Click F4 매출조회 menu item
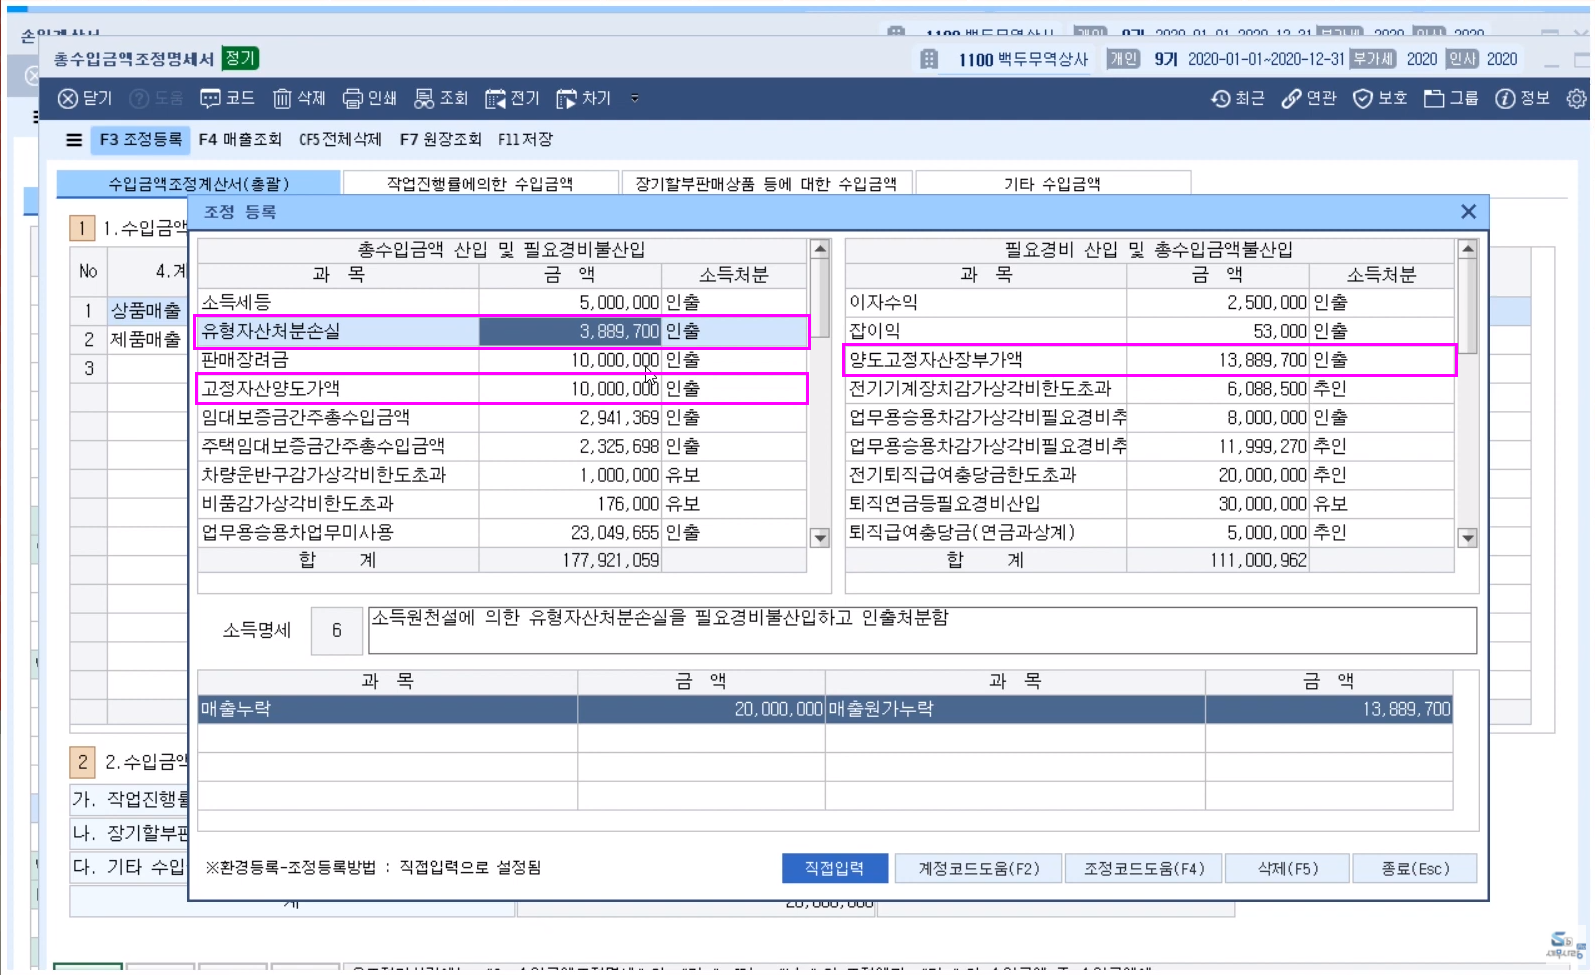The height and width of the screenshot is (975, 1595). pos(240,140)
